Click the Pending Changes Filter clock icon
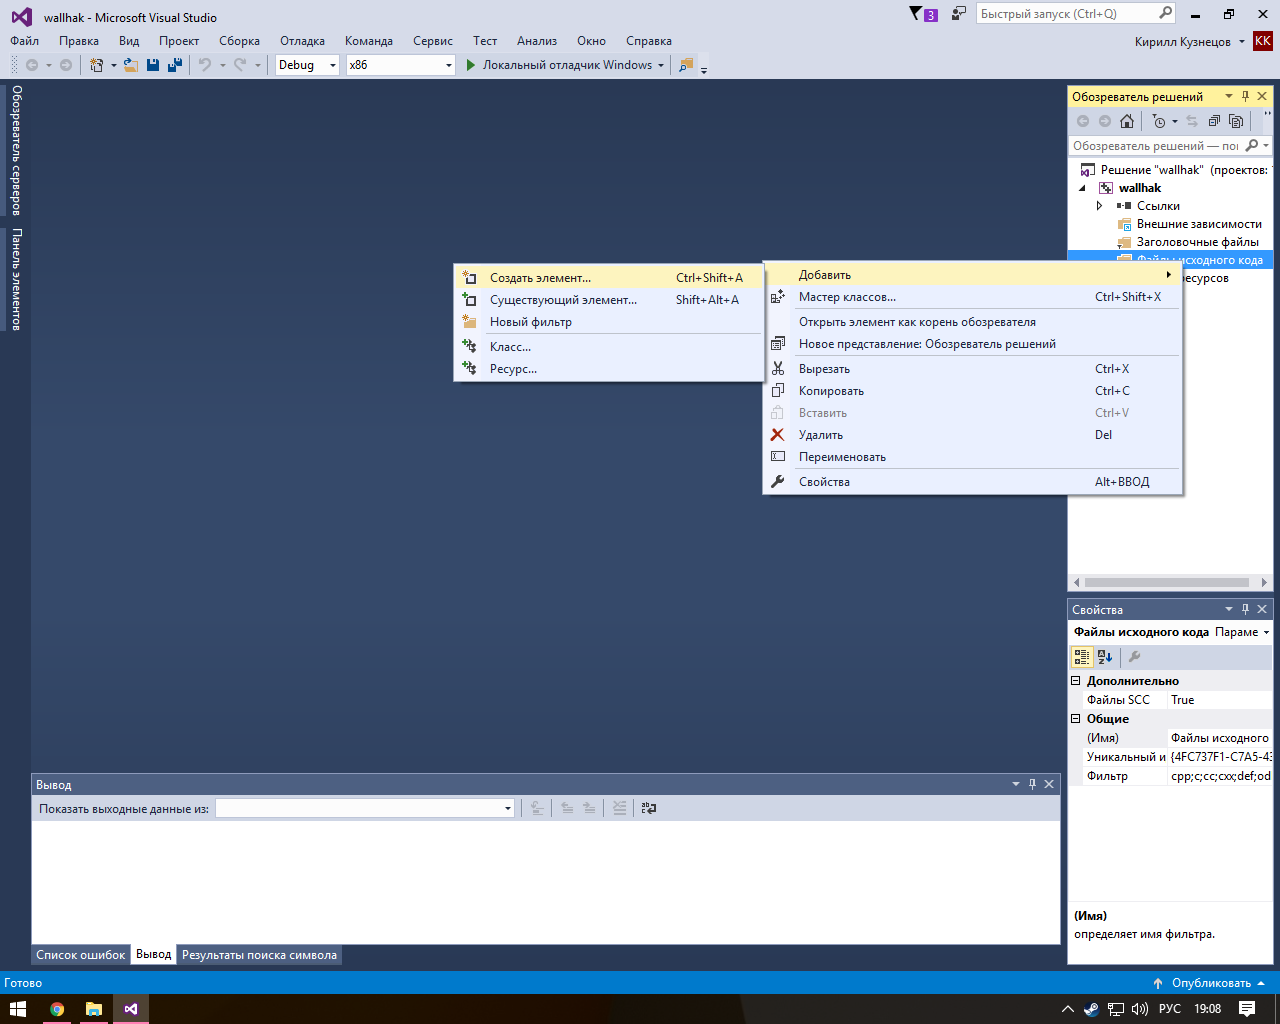1280x1024 pixels. pyautogui.click(x=1158, y=121)
